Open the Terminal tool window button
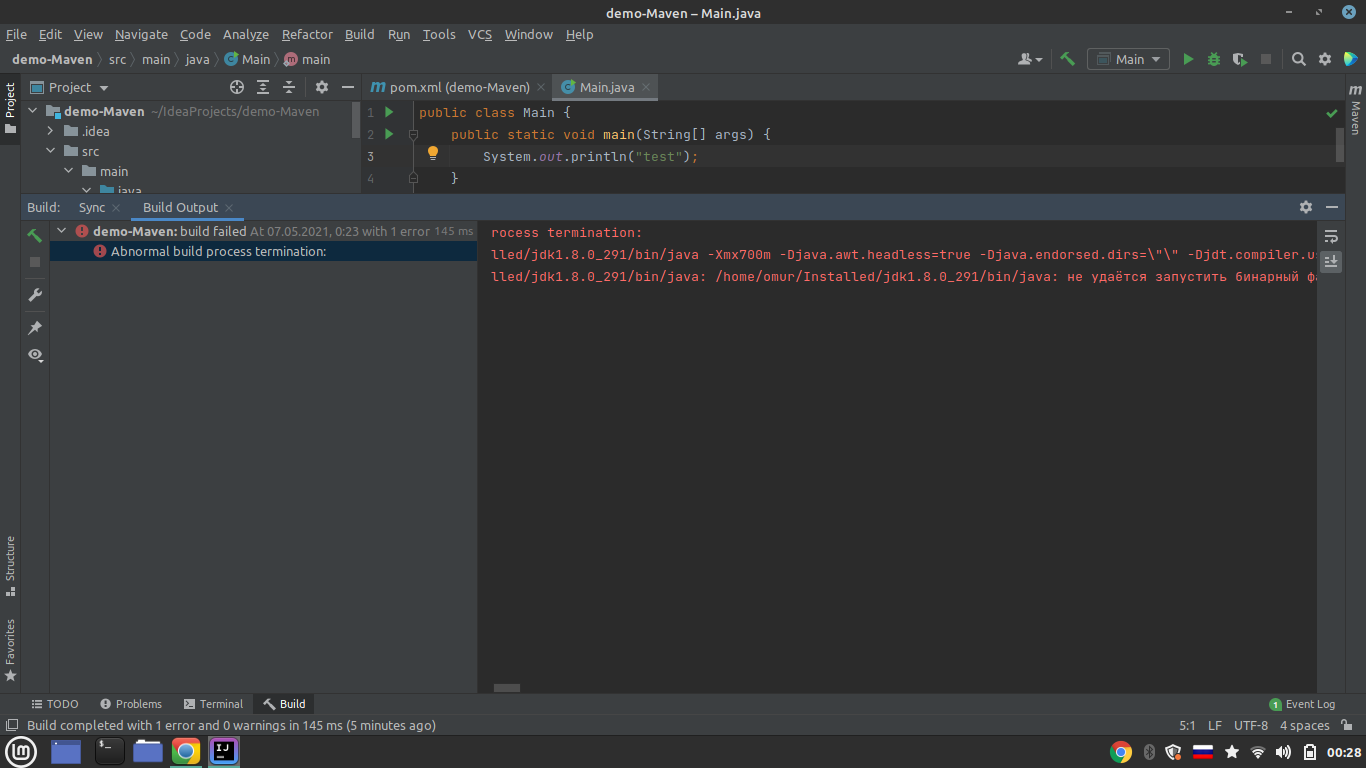Image resolution: width=1366 pixels, height=768 pixels. click(211, 704)
